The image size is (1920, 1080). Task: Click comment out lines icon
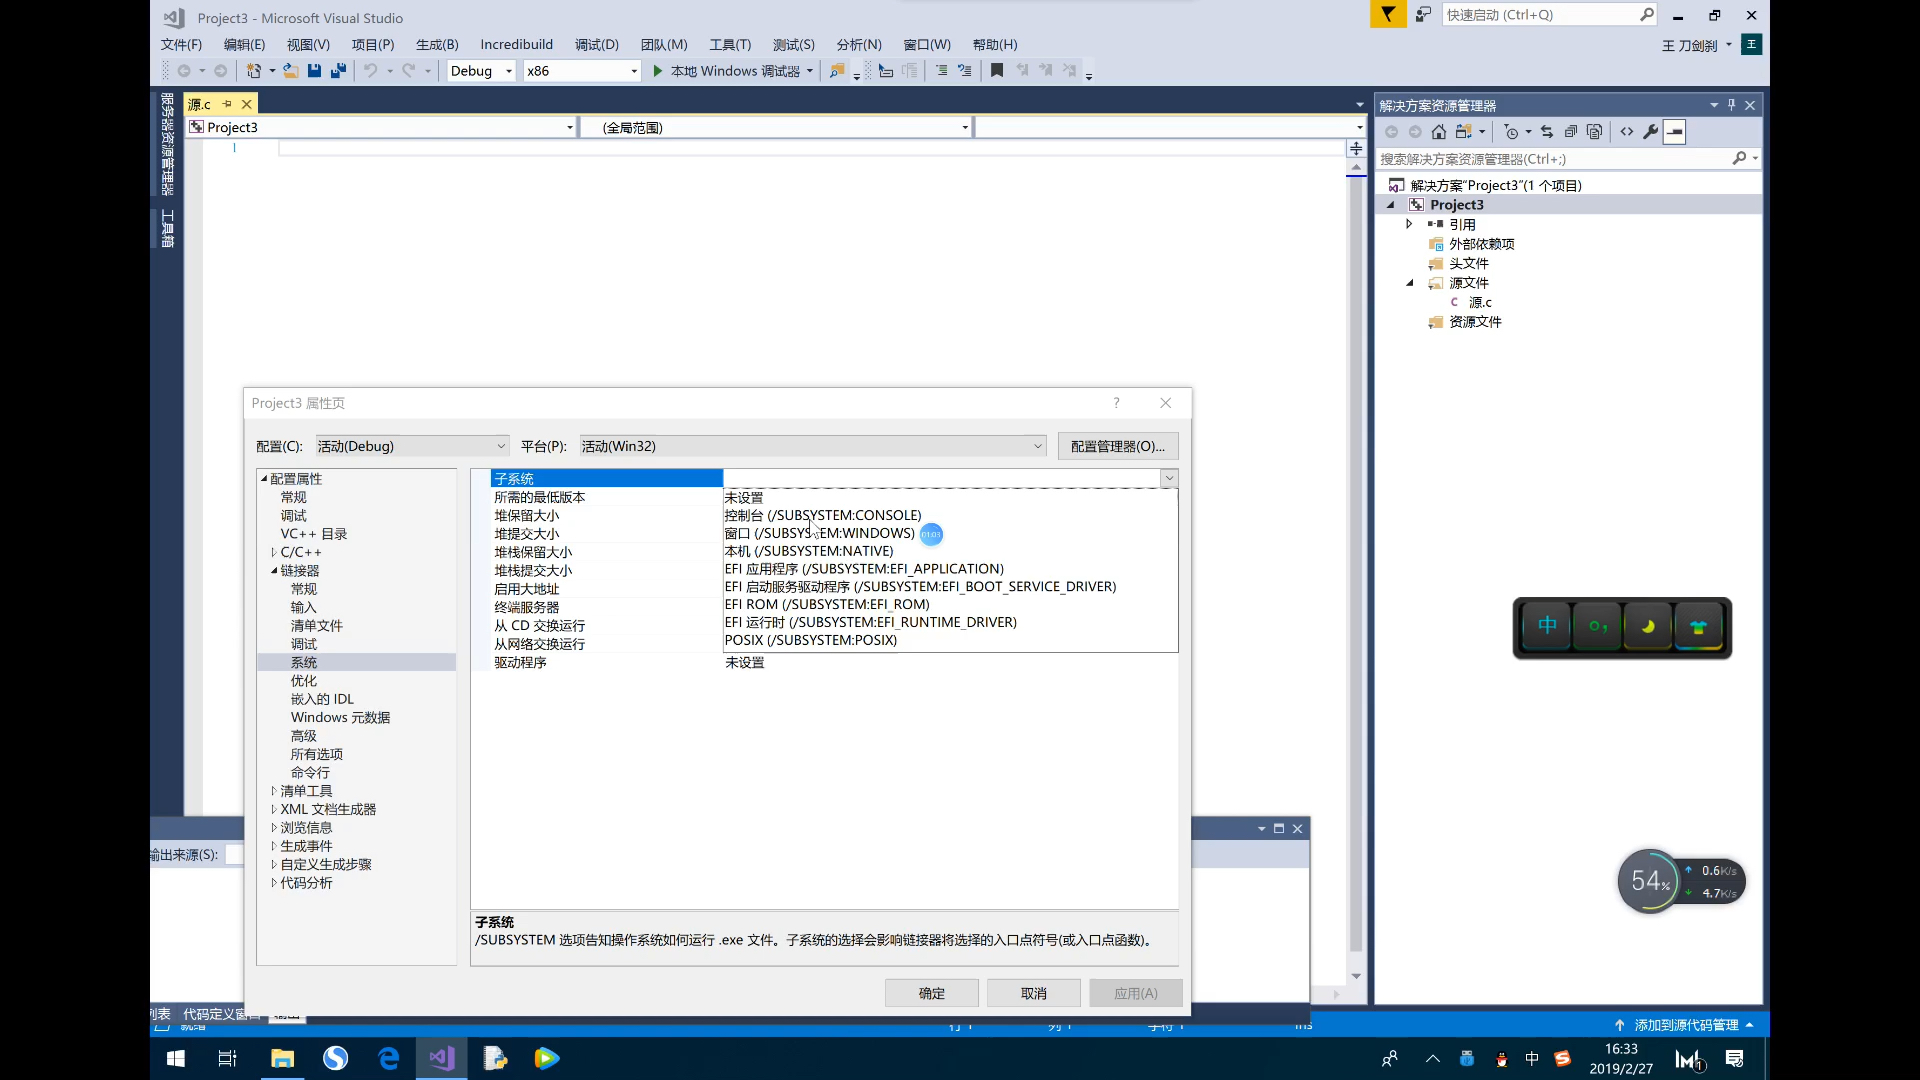pyautogui.click(x=941, y=71)
